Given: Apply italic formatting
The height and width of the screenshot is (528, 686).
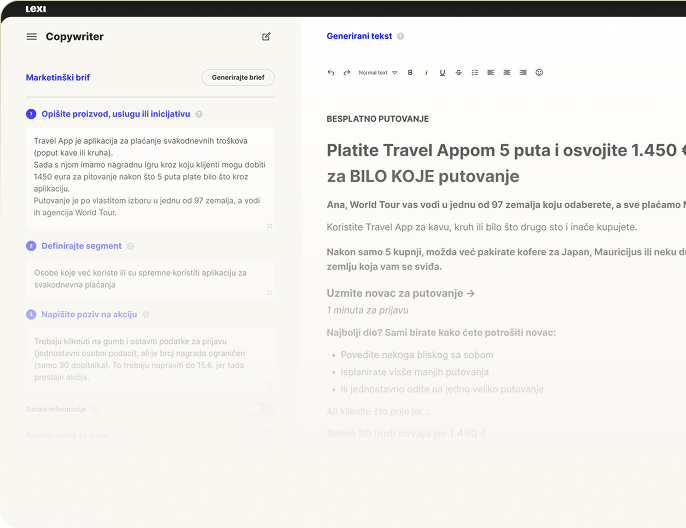Looking at the screenshot, I should pos(426,73).
